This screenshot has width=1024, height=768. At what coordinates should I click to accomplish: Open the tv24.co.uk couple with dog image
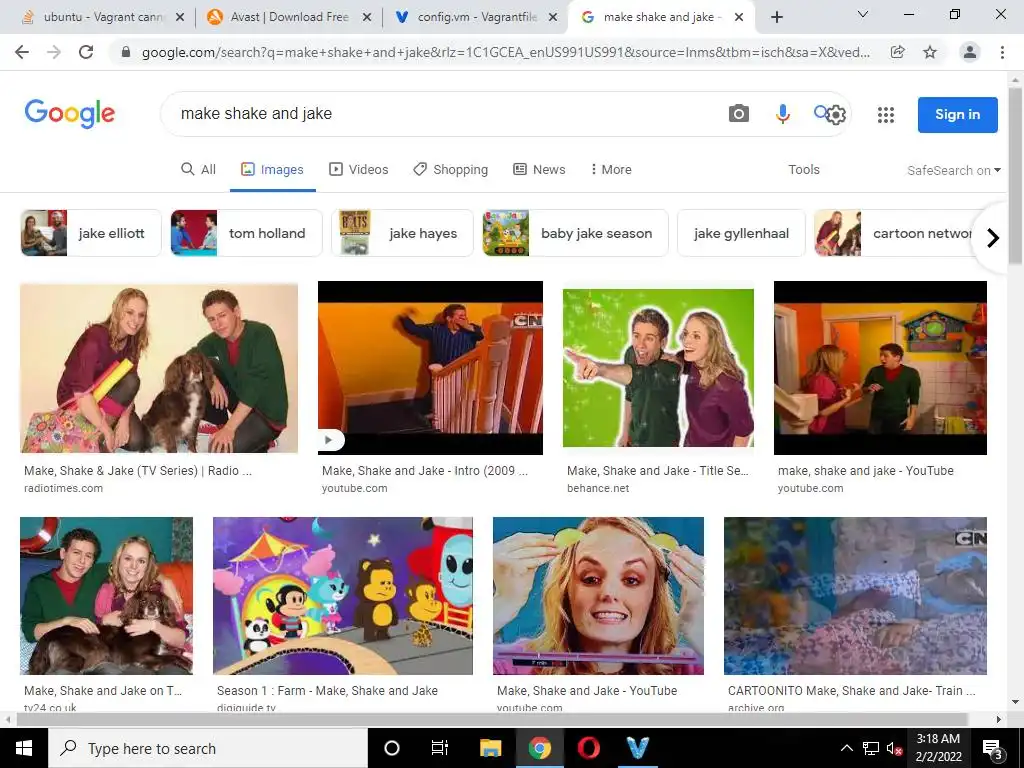(x=106, y=596)
